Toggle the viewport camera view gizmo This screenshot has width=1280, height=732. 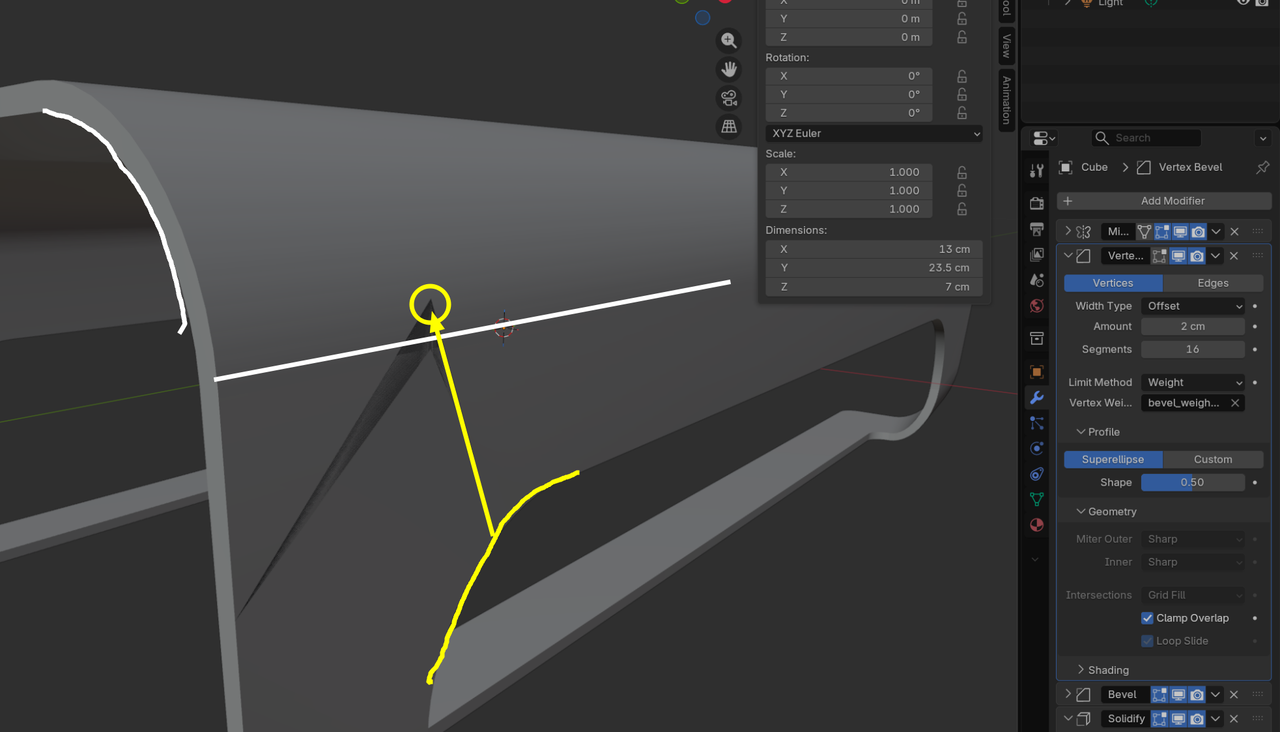click(x=728, y=98)
